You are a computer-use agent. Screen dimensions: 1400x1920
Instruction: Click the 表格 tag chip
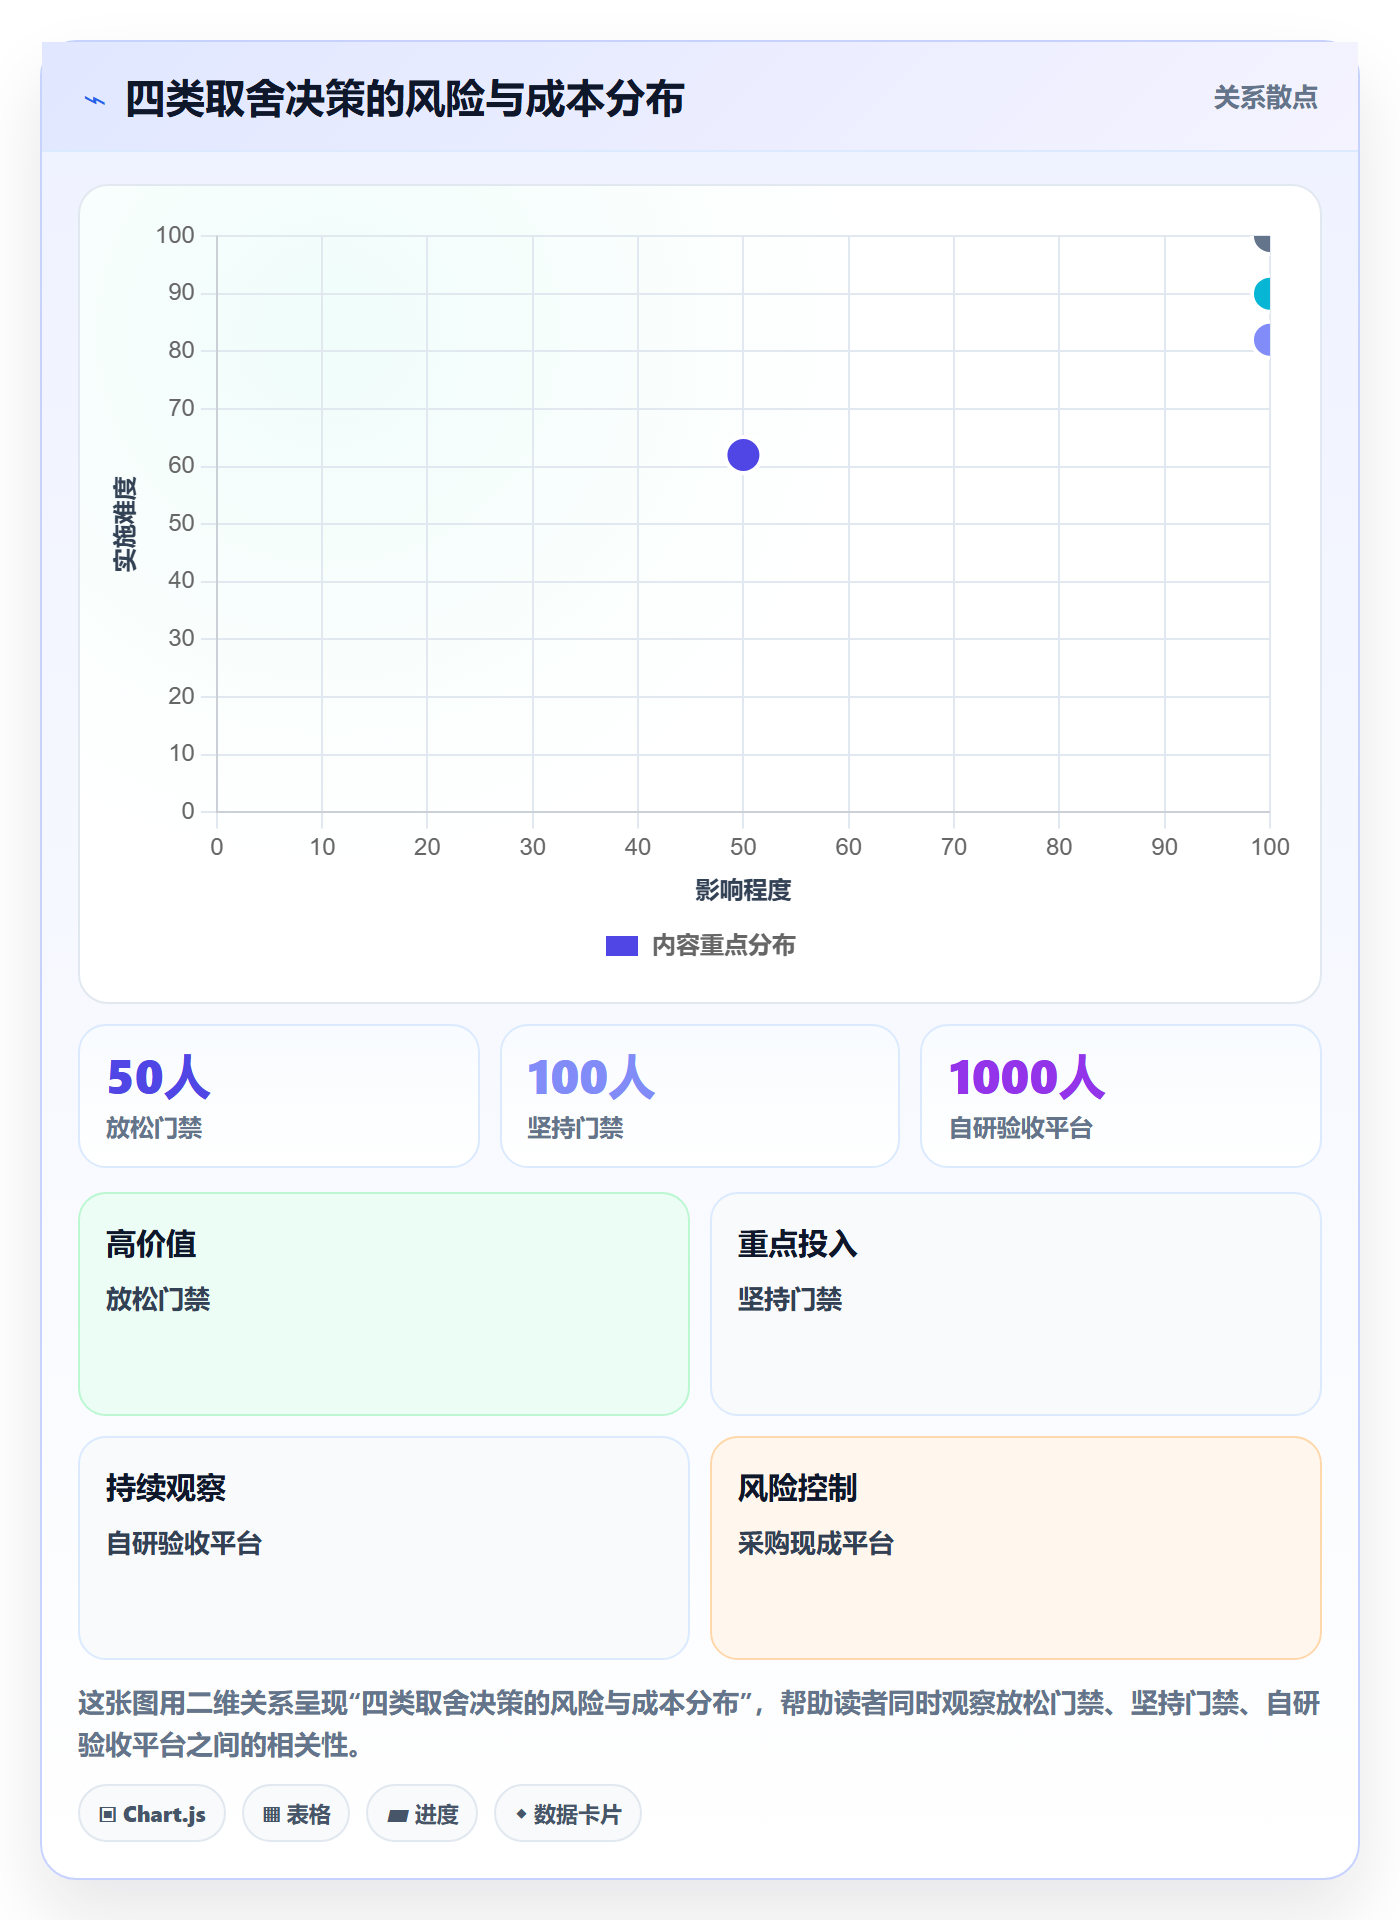coord(296,1814)
